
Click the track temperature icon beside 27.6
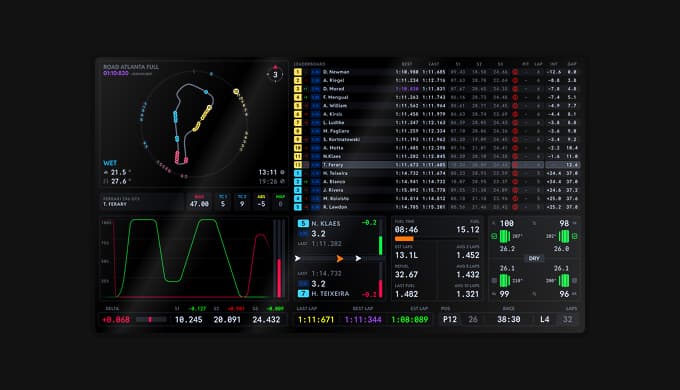[106, 181]
